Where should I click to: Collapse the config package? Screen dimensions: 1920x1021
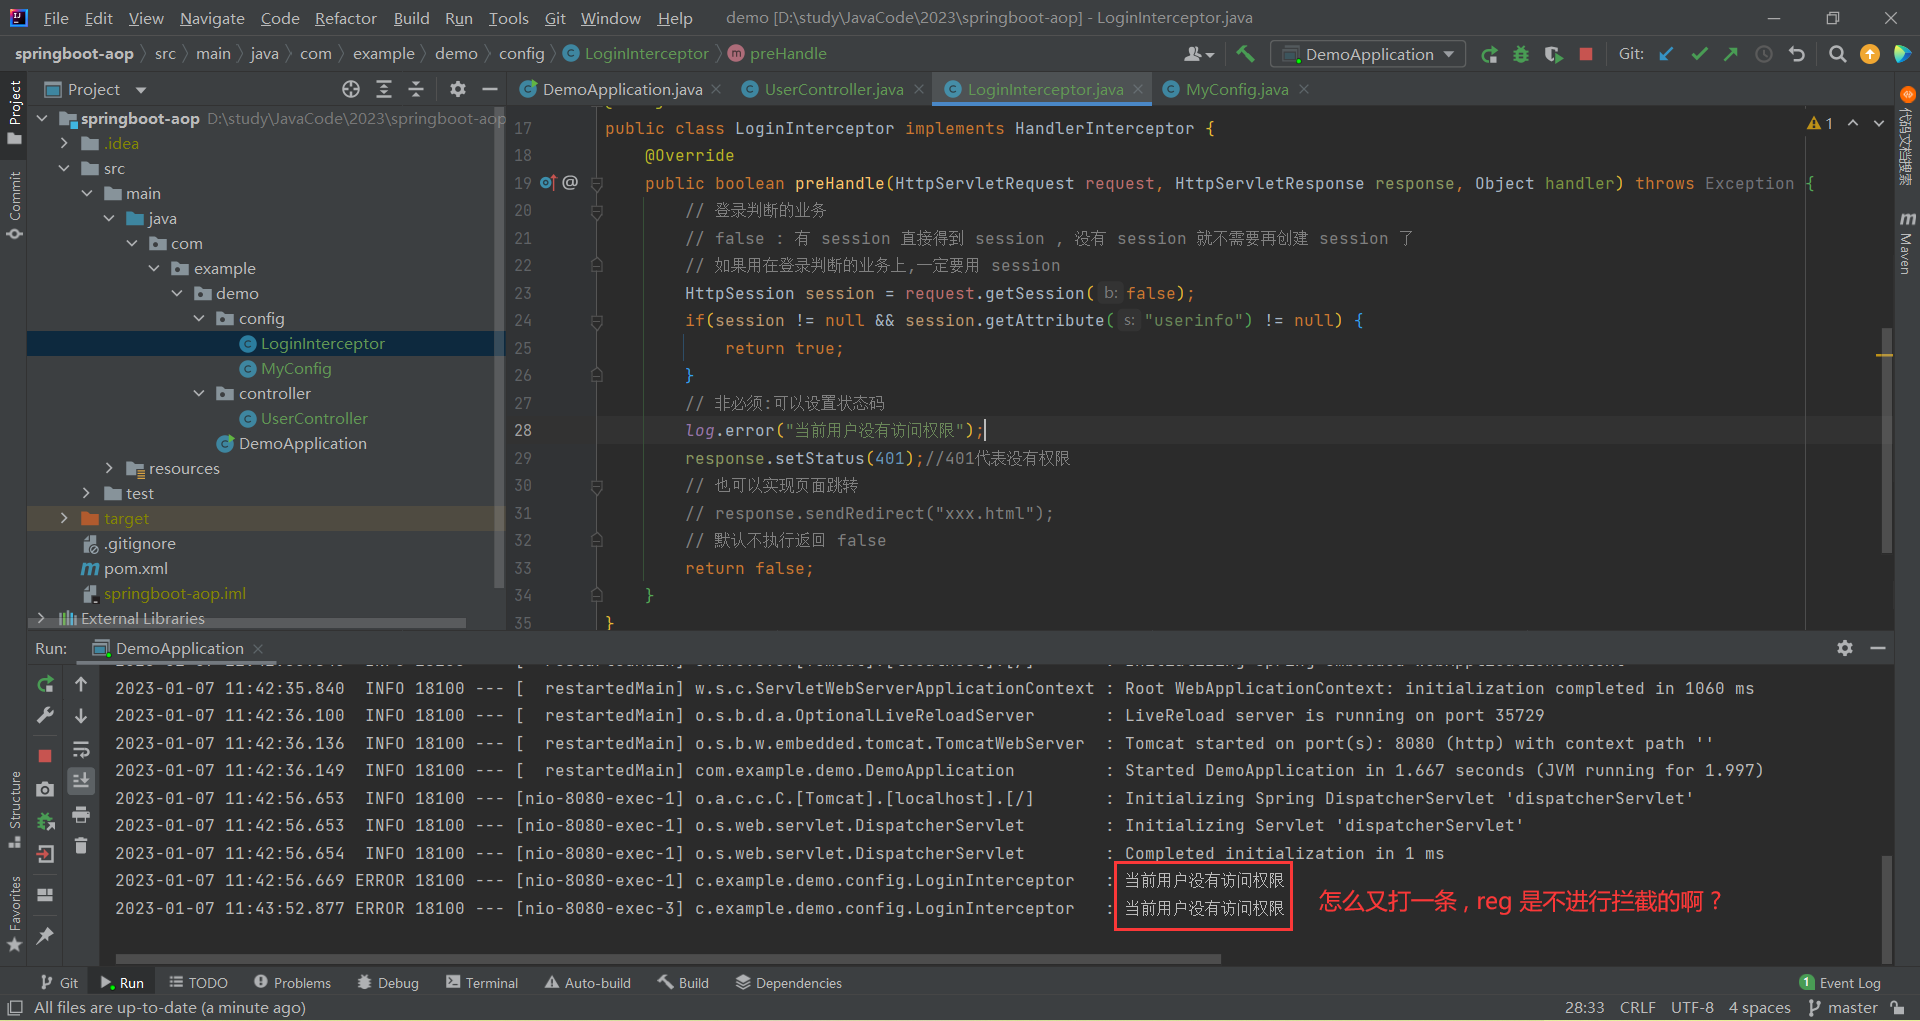[199, 319]
